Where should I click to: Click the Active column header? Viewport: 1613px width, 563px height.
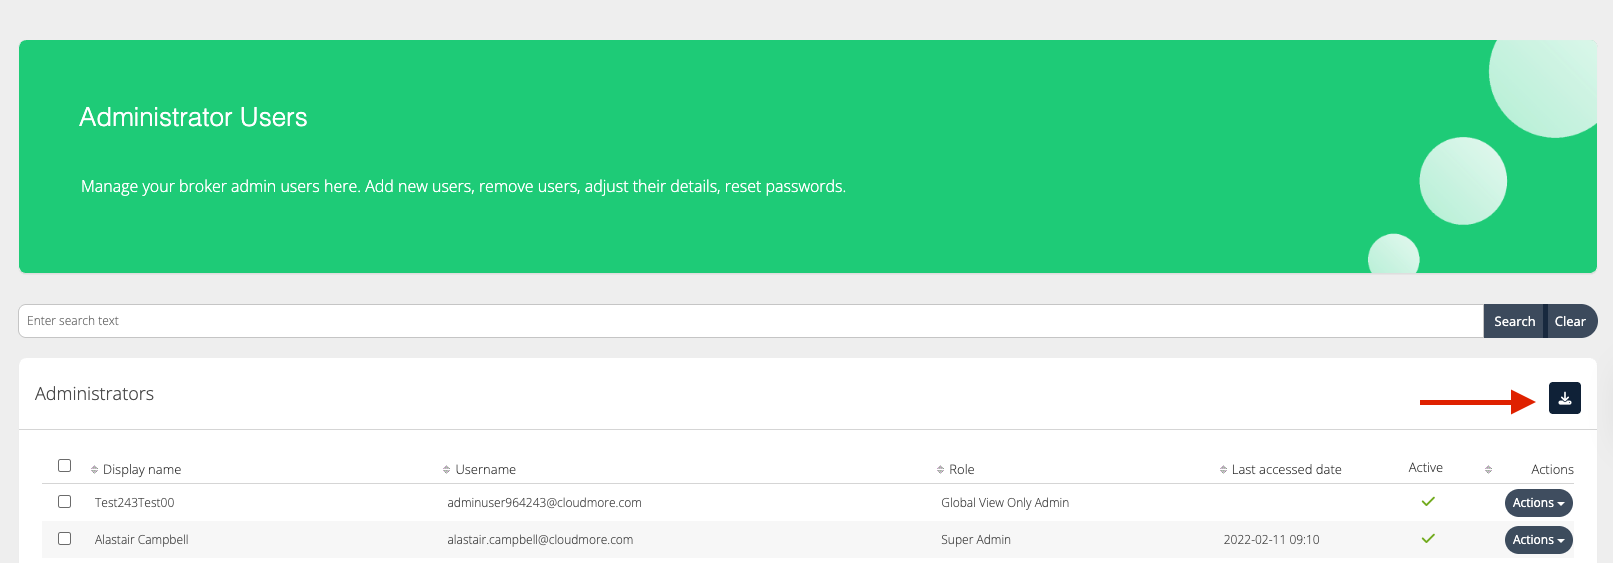[1425, 468]
